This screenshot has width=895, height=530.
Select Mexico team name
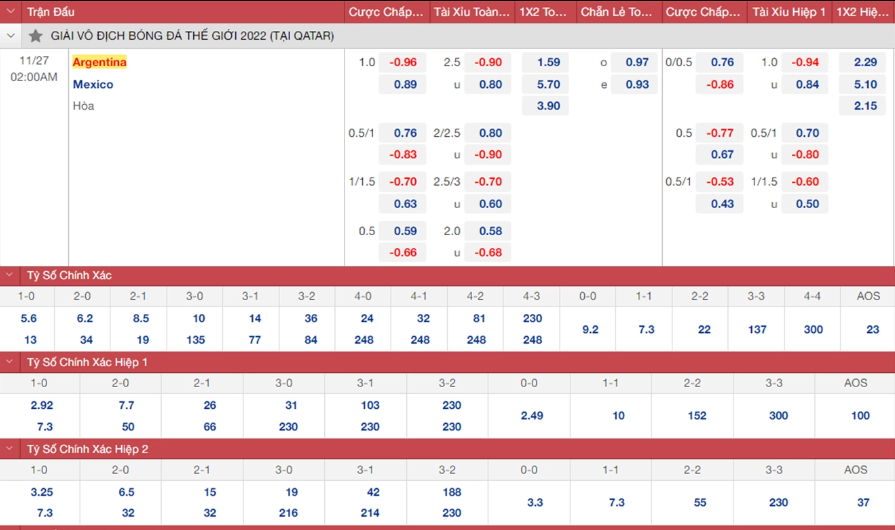pyautogui.click(x=93, y=84)
